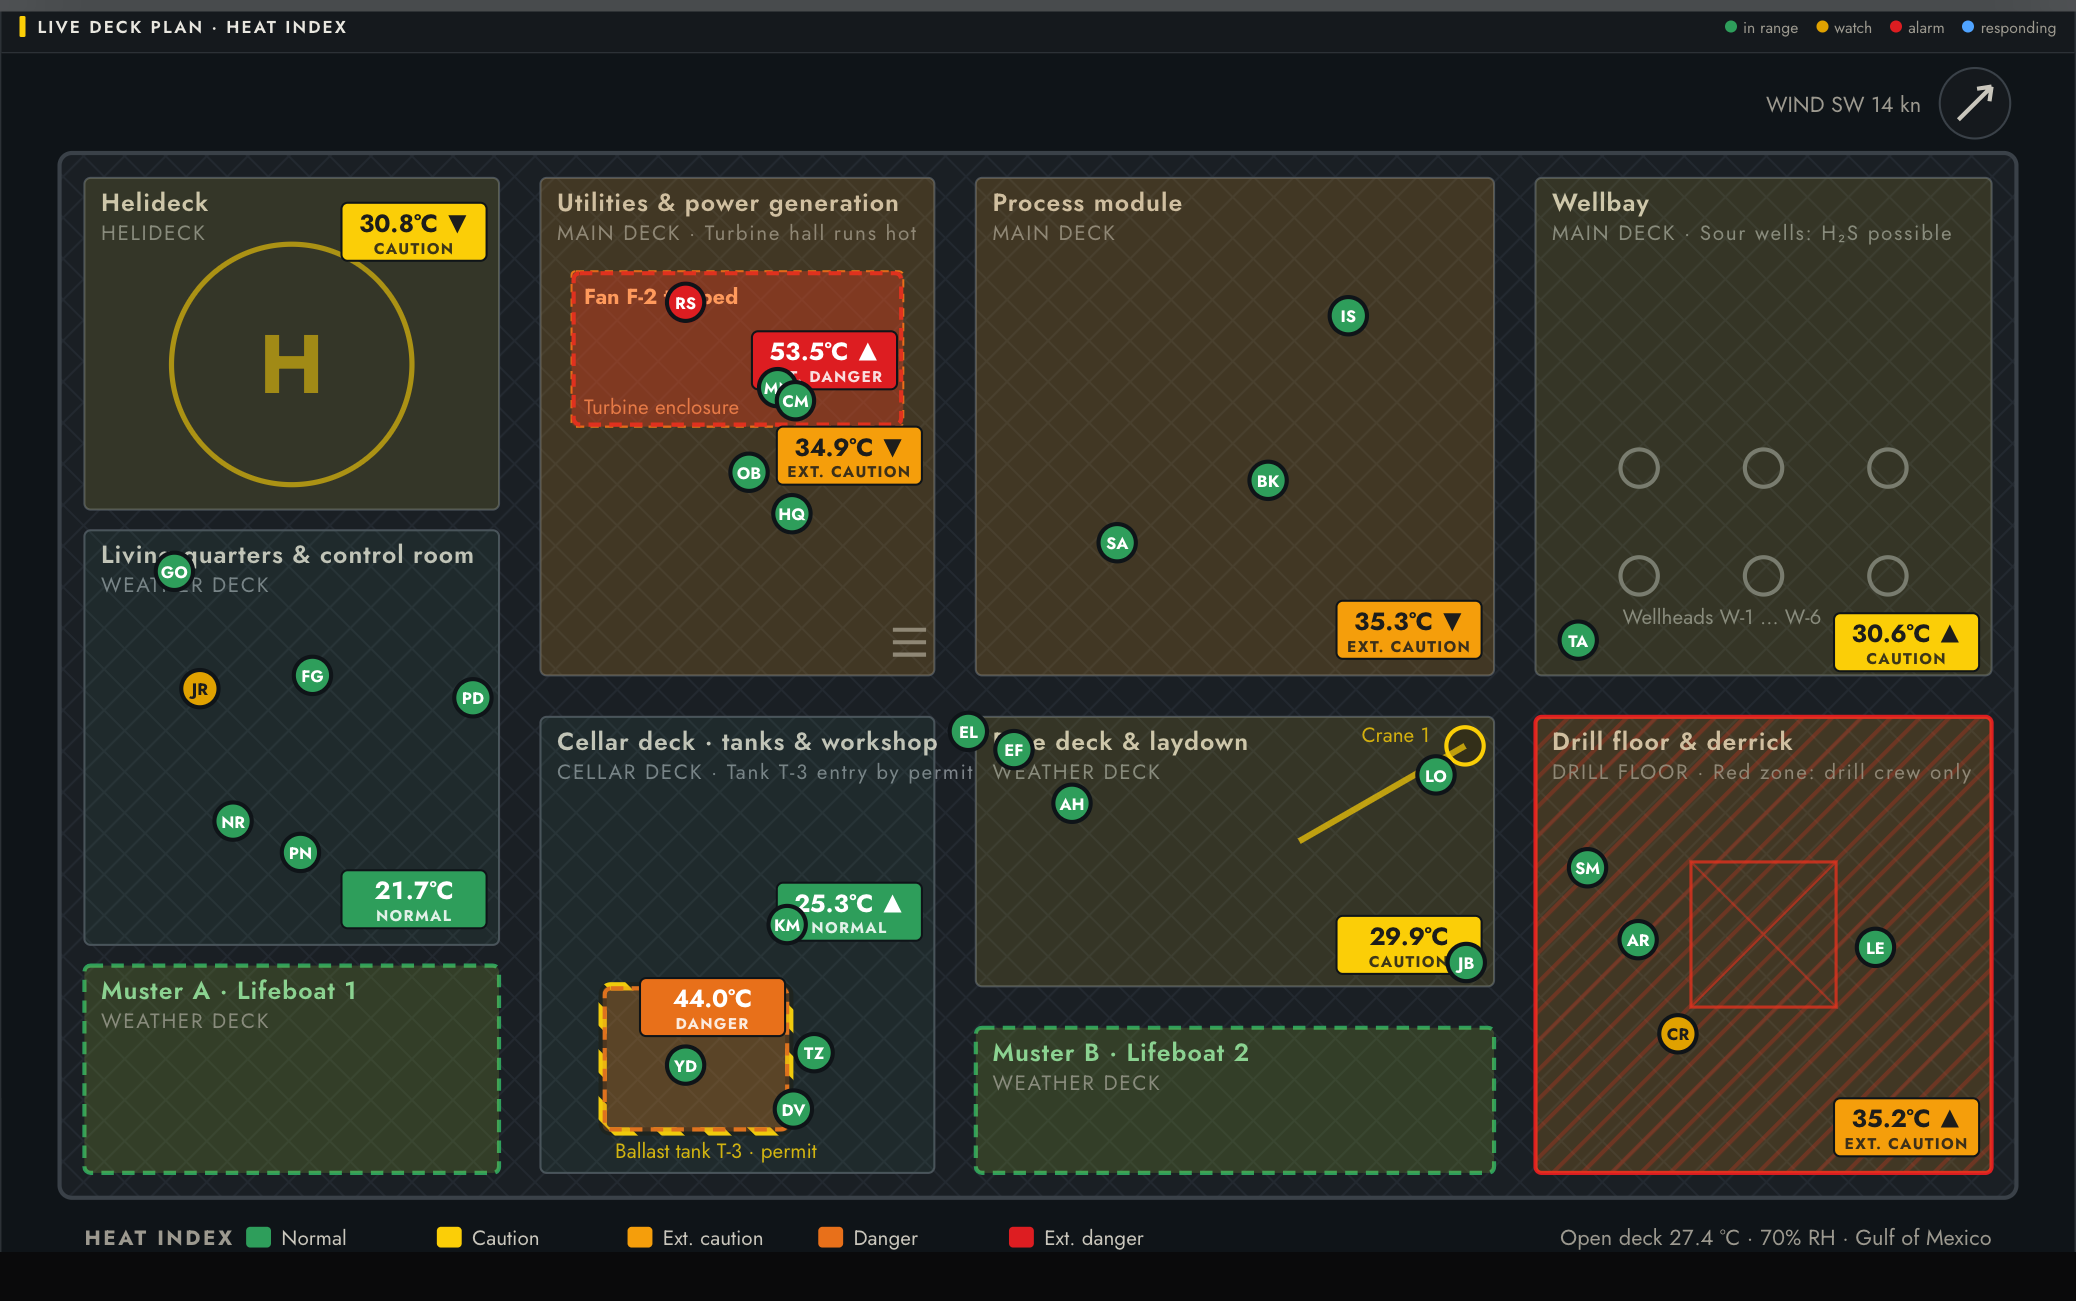Select the EL personnel marker

click(x=968, y=732)
